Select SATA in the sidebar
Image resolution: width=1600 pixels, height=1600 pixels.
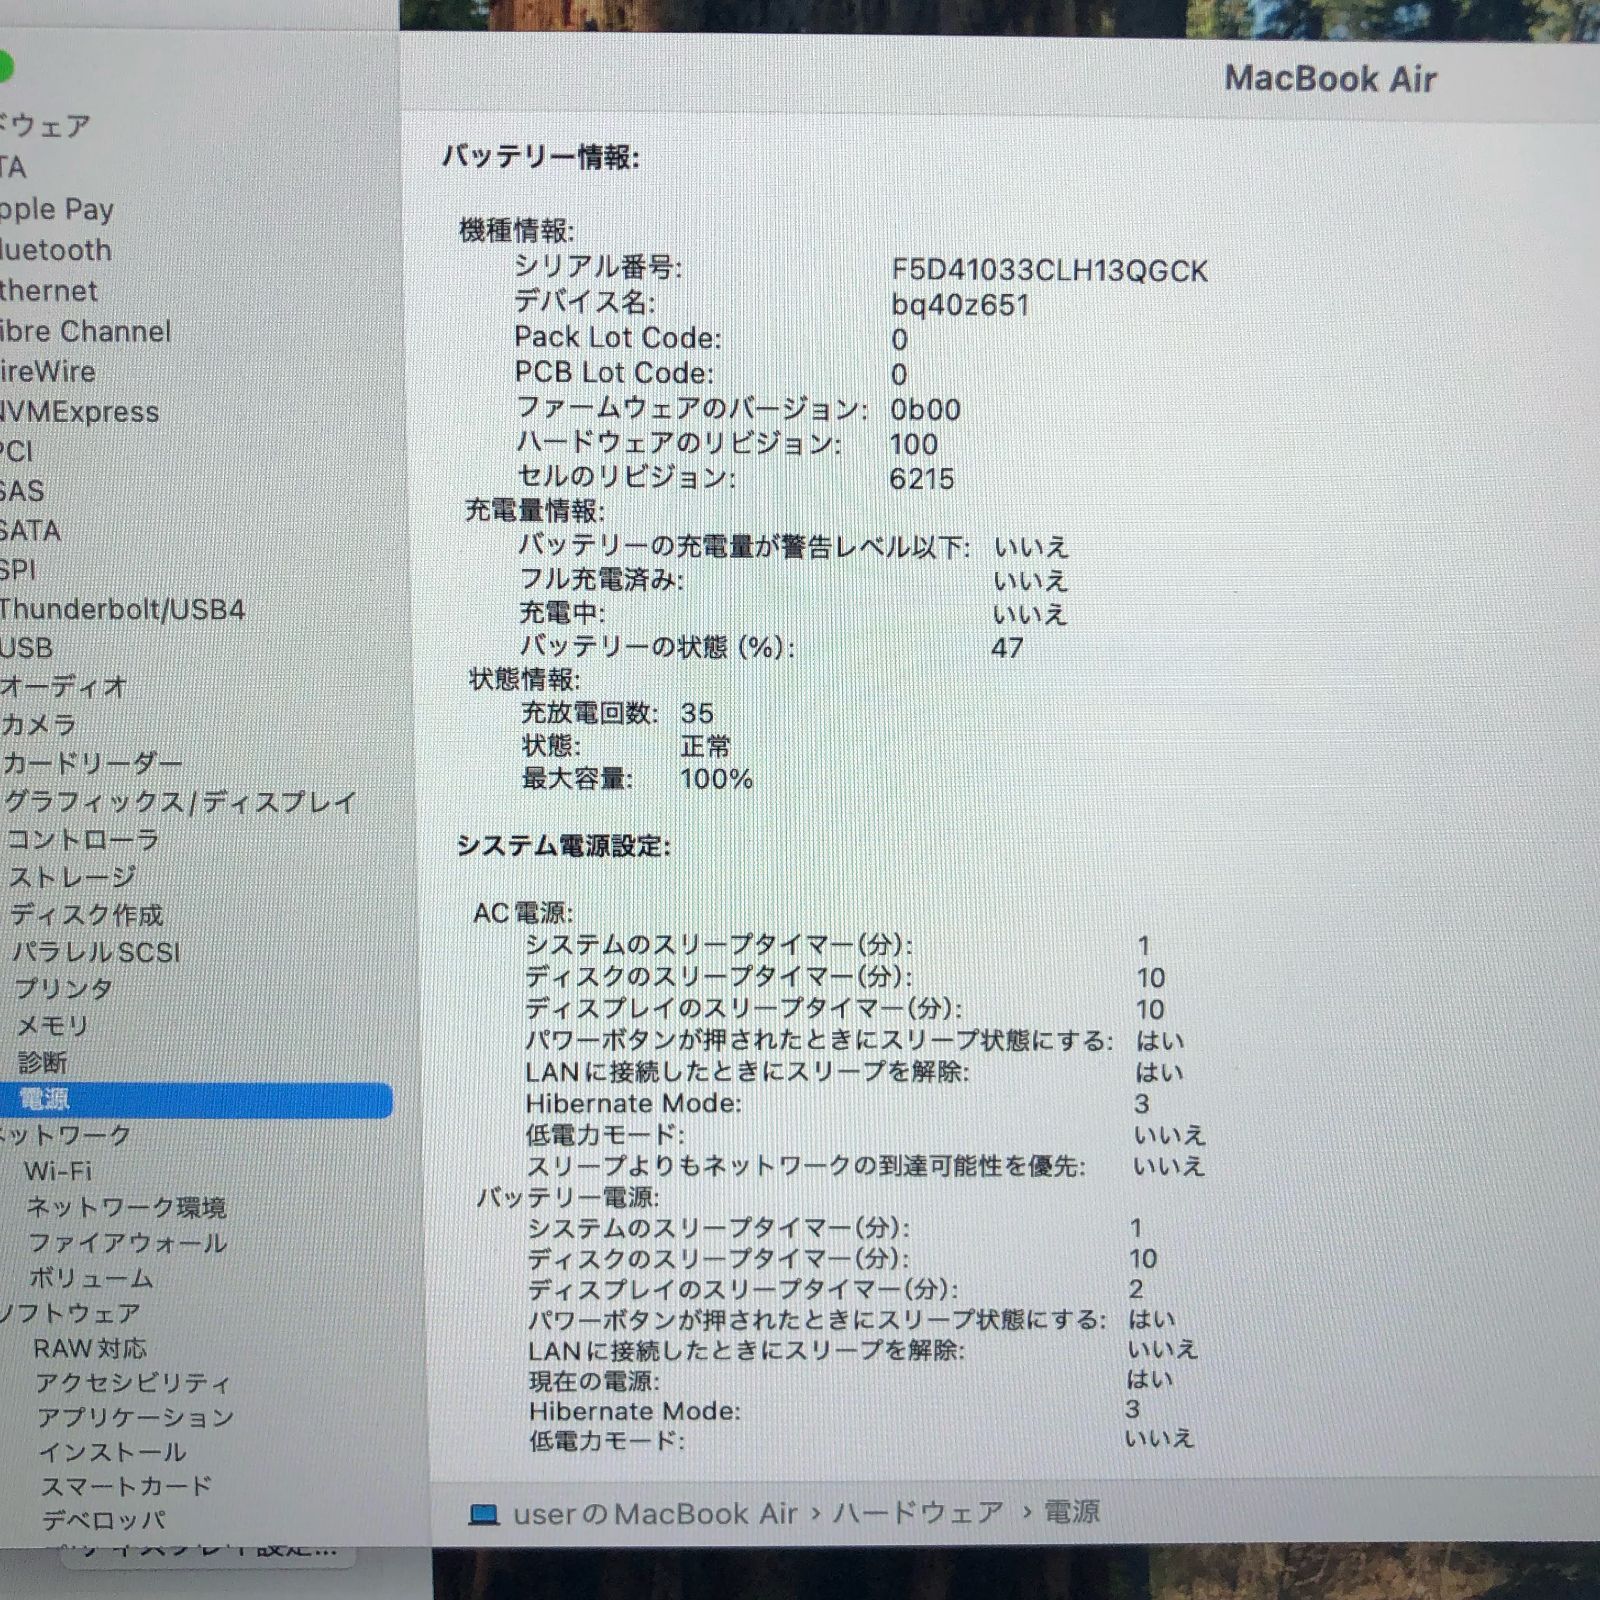pyautogui.click(x=31, y=530)
